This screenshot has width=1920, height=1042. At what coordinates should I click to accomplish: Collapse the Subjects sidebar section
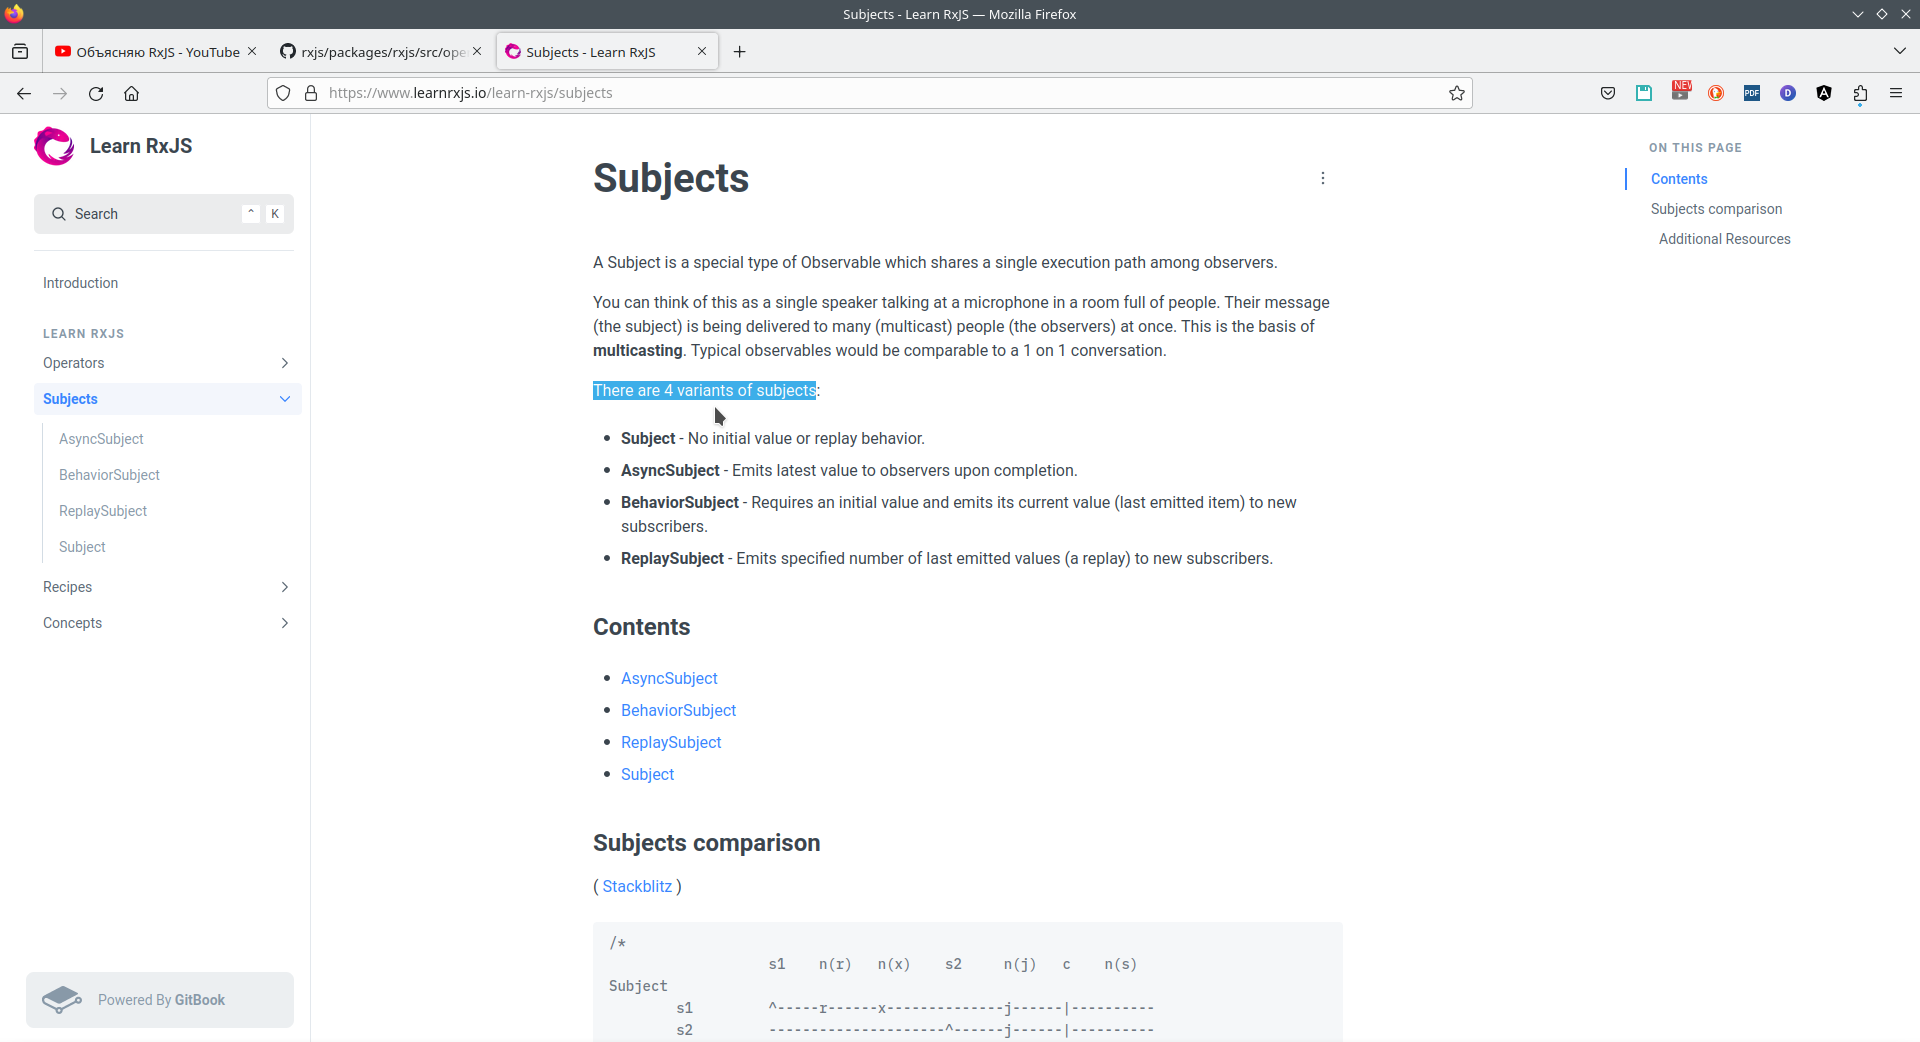(285, 399)
